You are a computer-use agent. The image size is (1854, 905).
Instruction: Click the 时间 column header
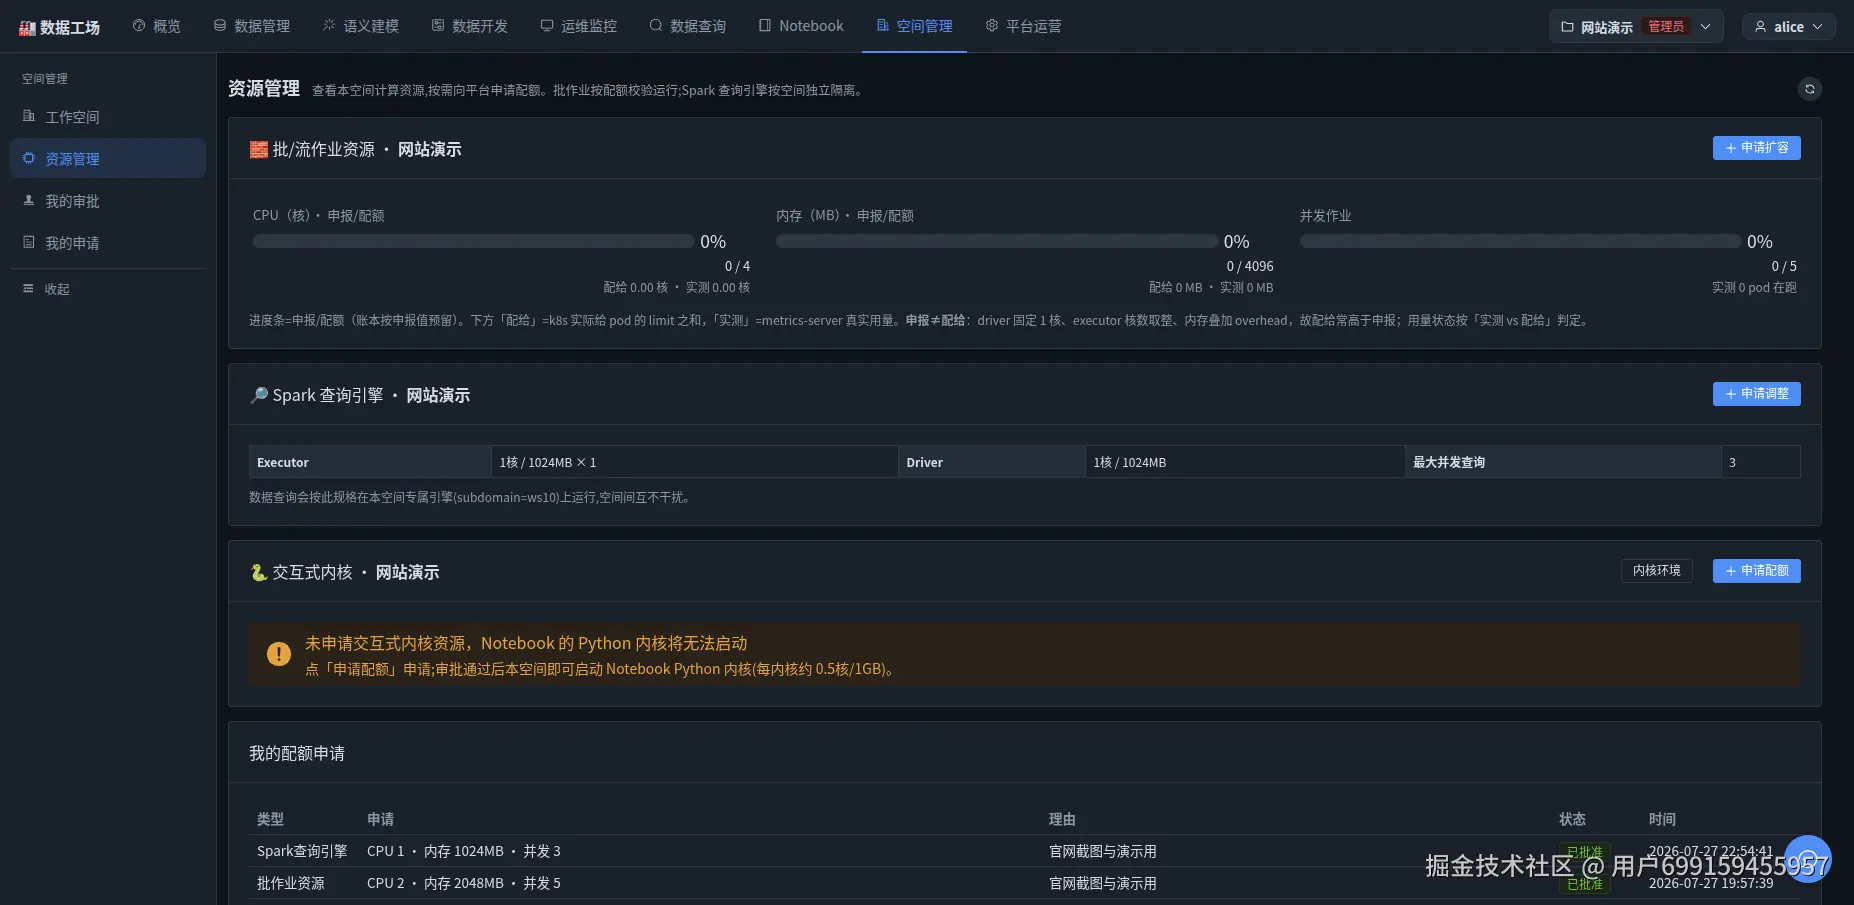pyautogui.click(x=1662, y=819)
